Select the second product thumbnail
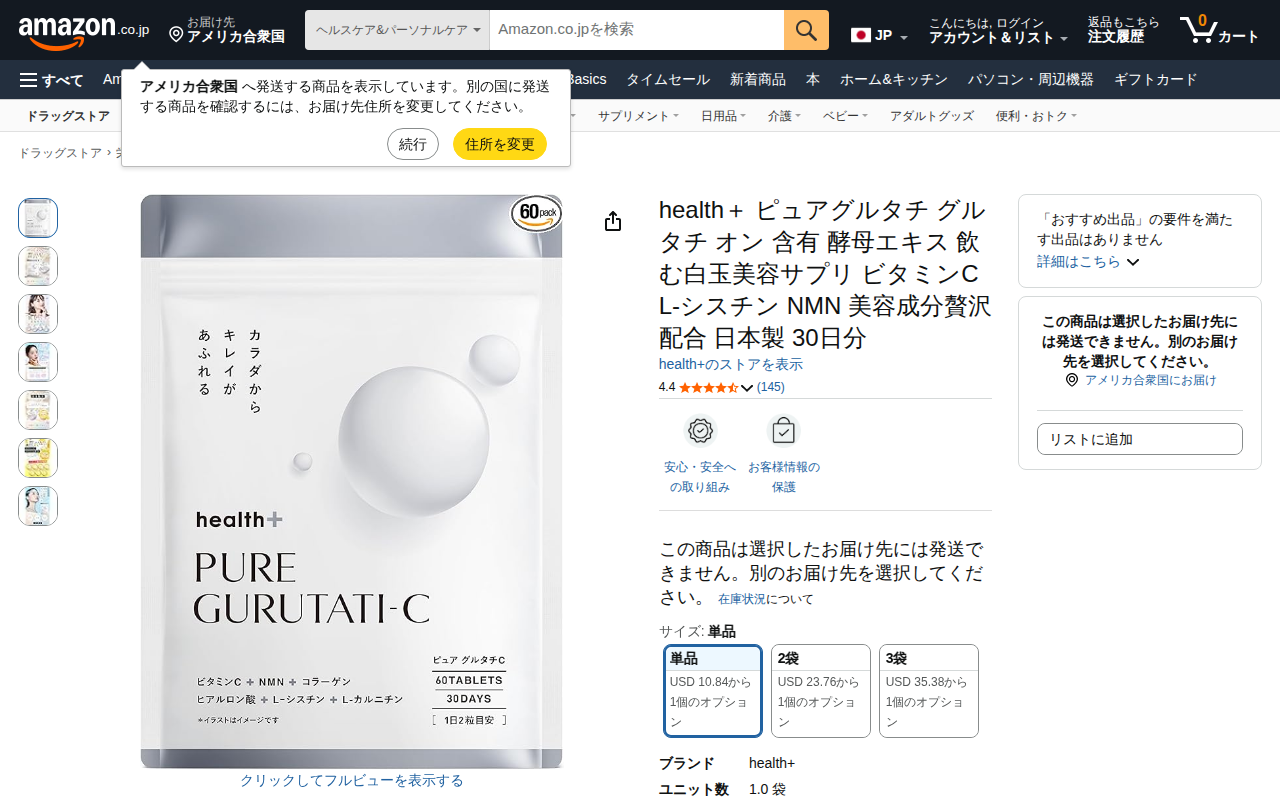Screen dimensions: 1280x800 tap(38, 266)
